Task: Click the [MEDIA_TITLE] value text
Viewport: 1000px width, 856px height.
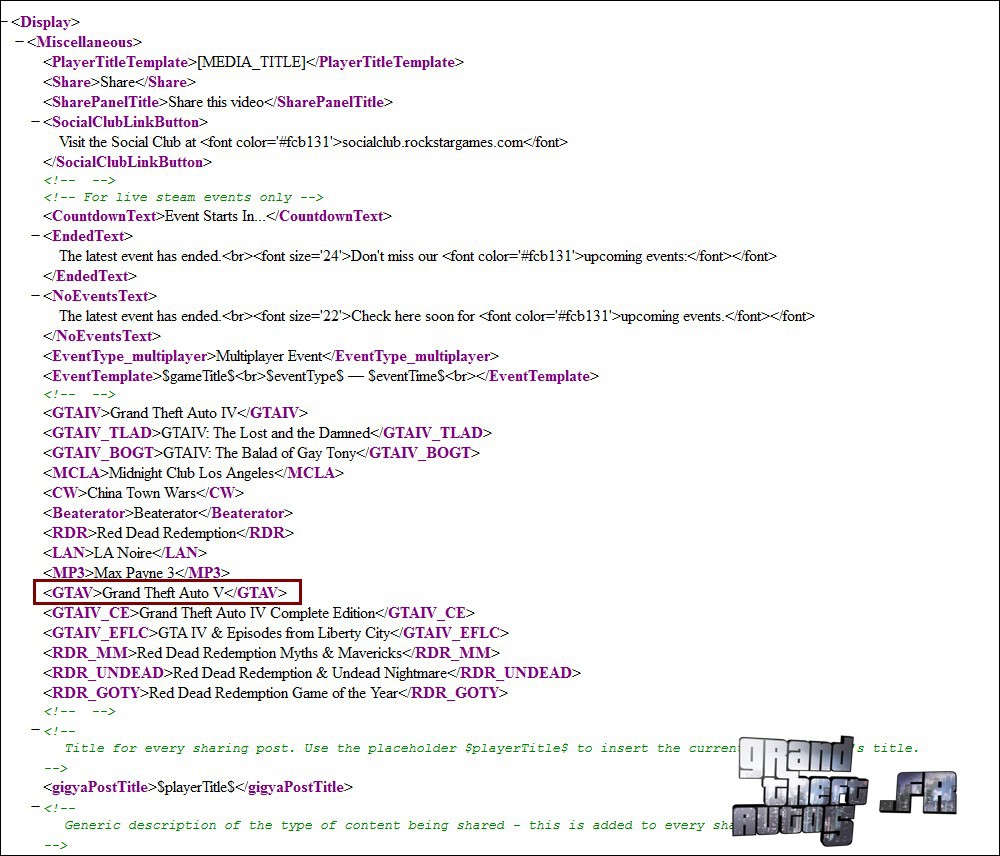Action: tap(251, 63)
